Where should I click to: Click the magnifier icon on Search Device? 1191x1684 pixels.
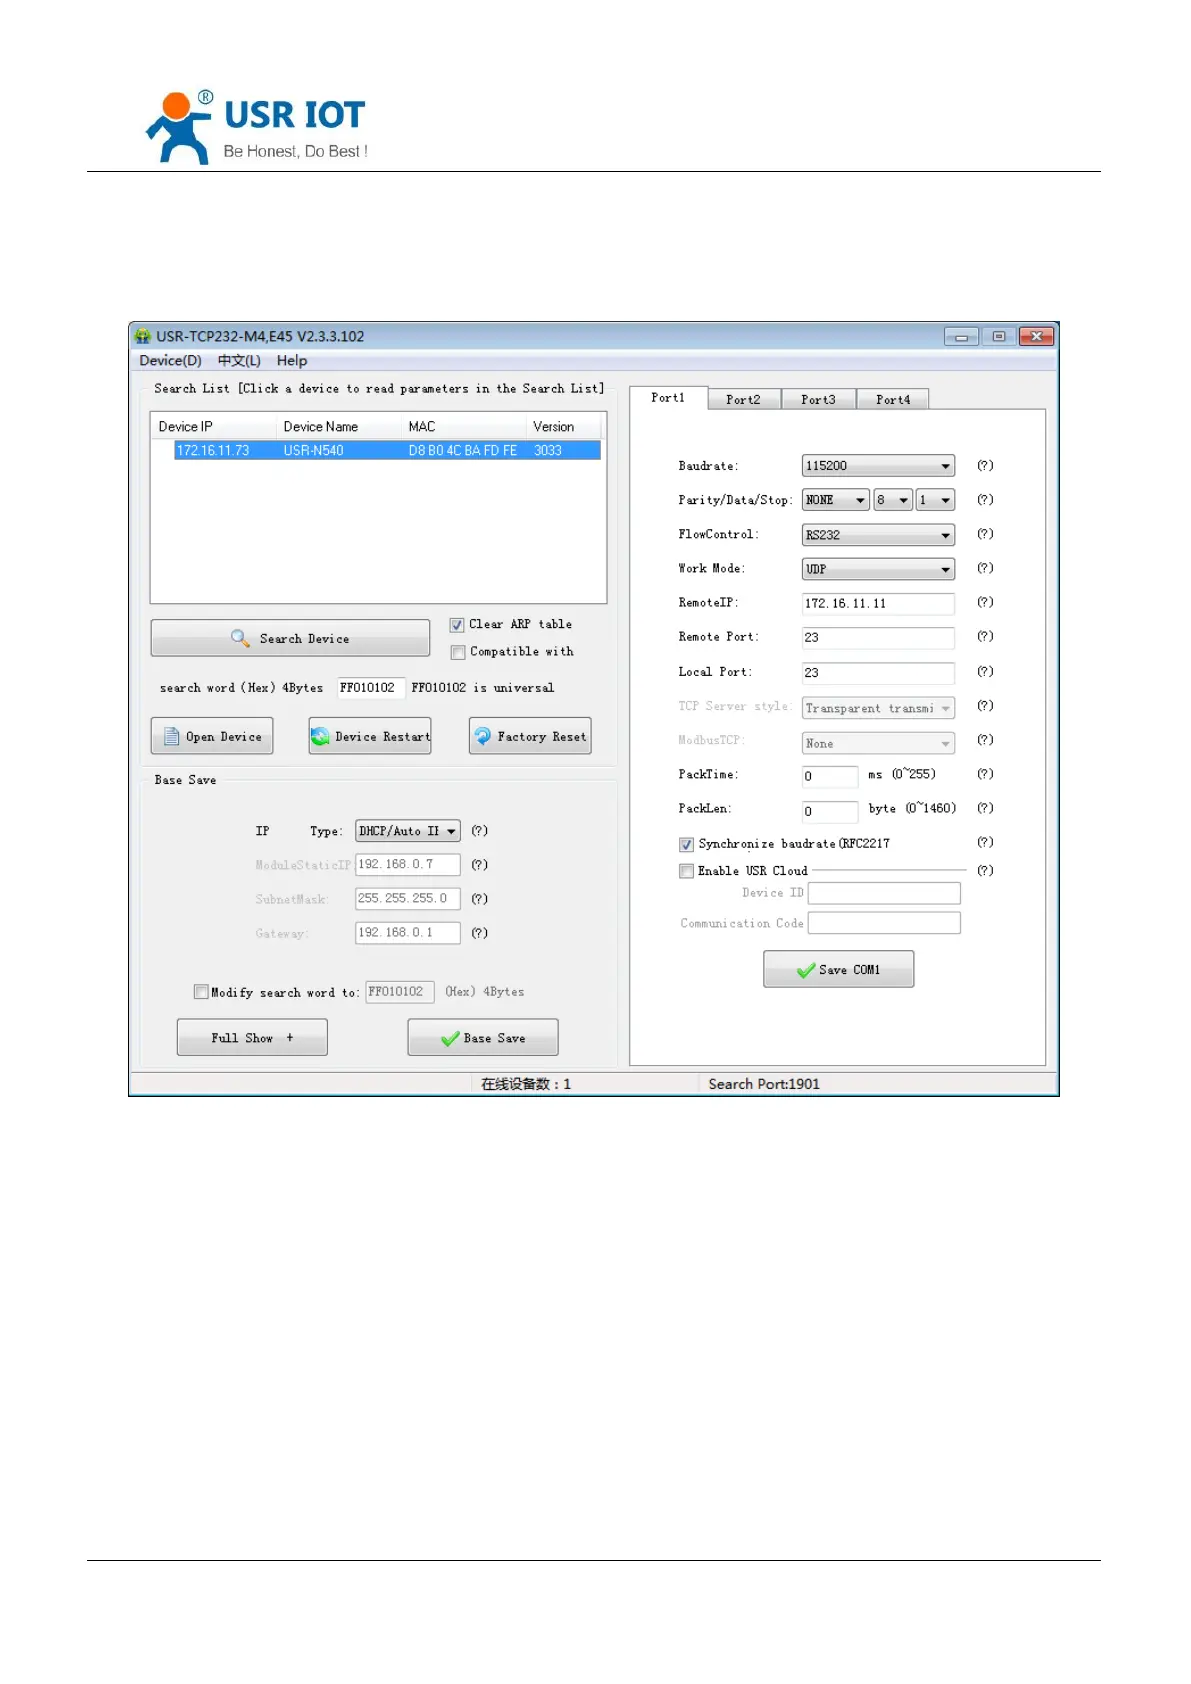pyautogui.click(x=240, y=638)
